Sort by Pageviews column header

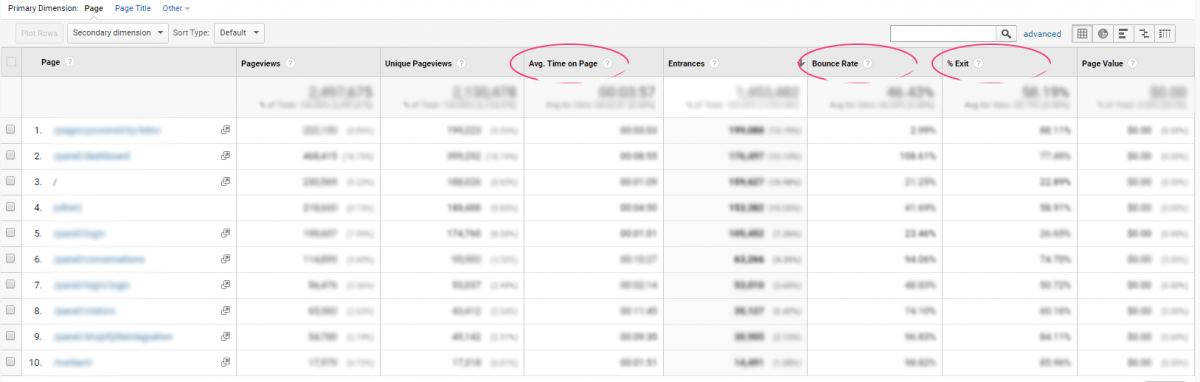261,63
